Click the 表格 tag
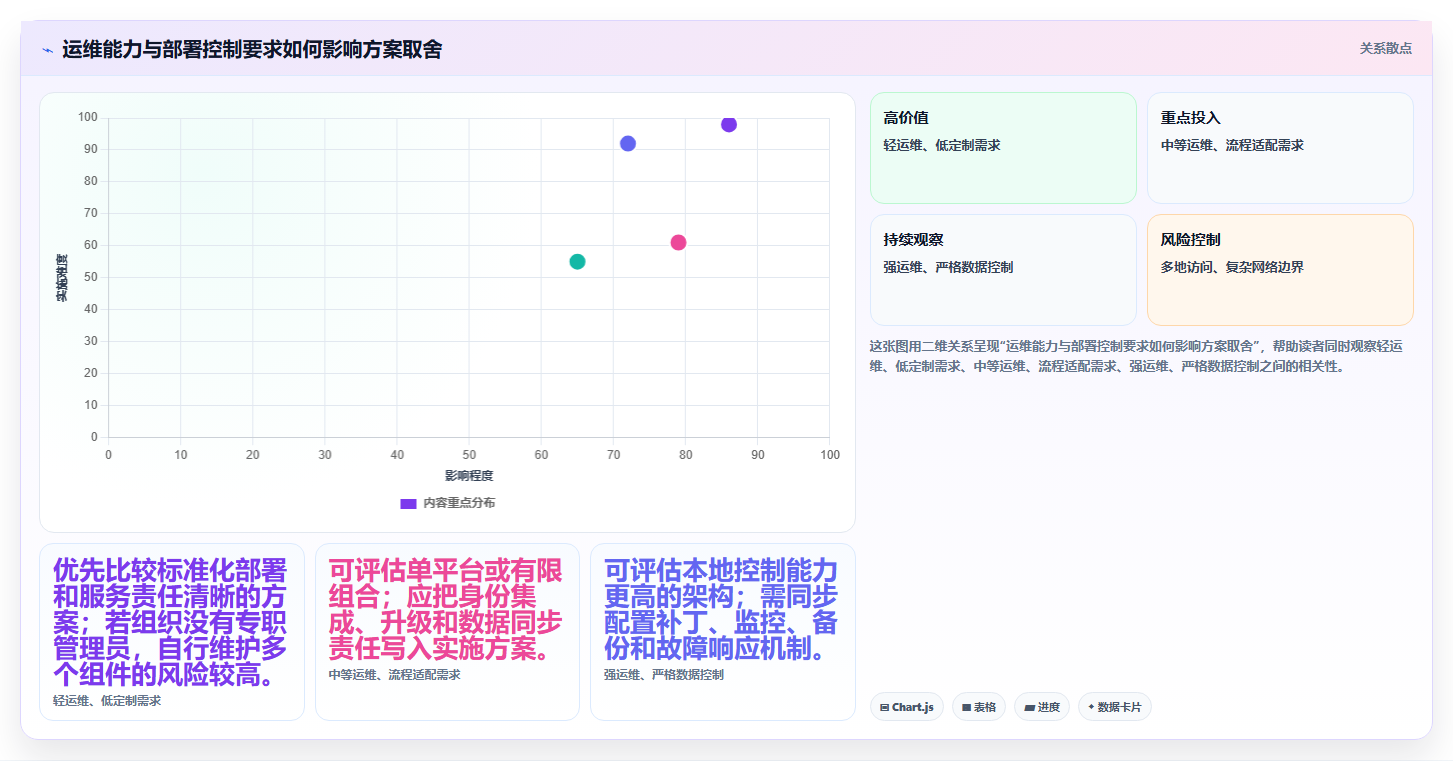The width and height of the screenshot is (1453, 761). (x=979, y=707)
